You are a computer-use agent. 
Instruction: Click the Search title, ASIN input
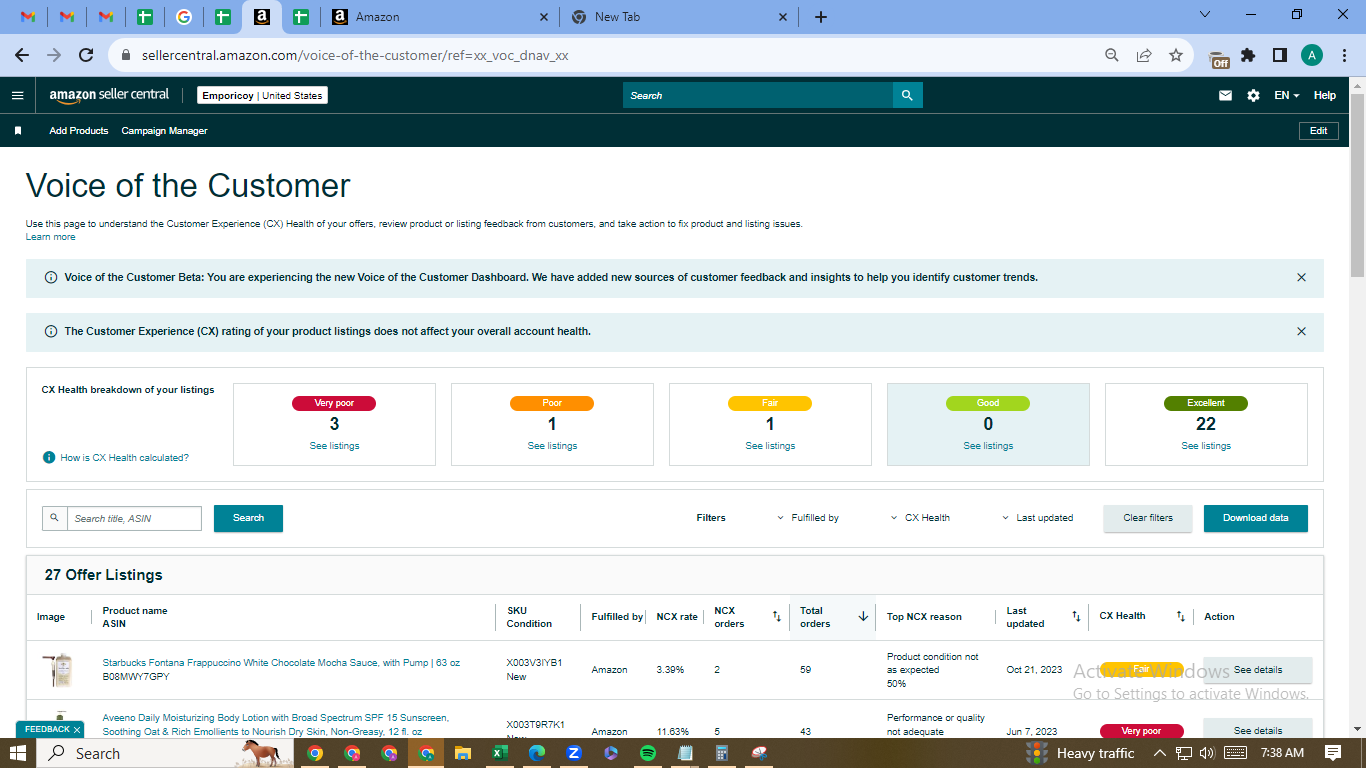tap(134, 518)
